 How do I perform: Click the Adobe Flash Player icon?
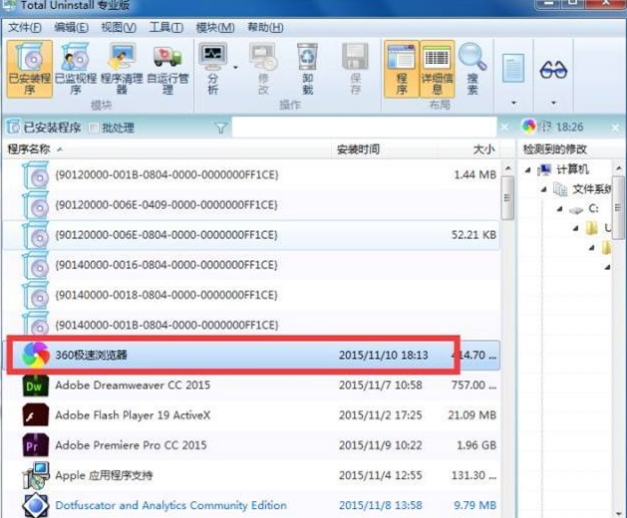[x=36, y=415]
